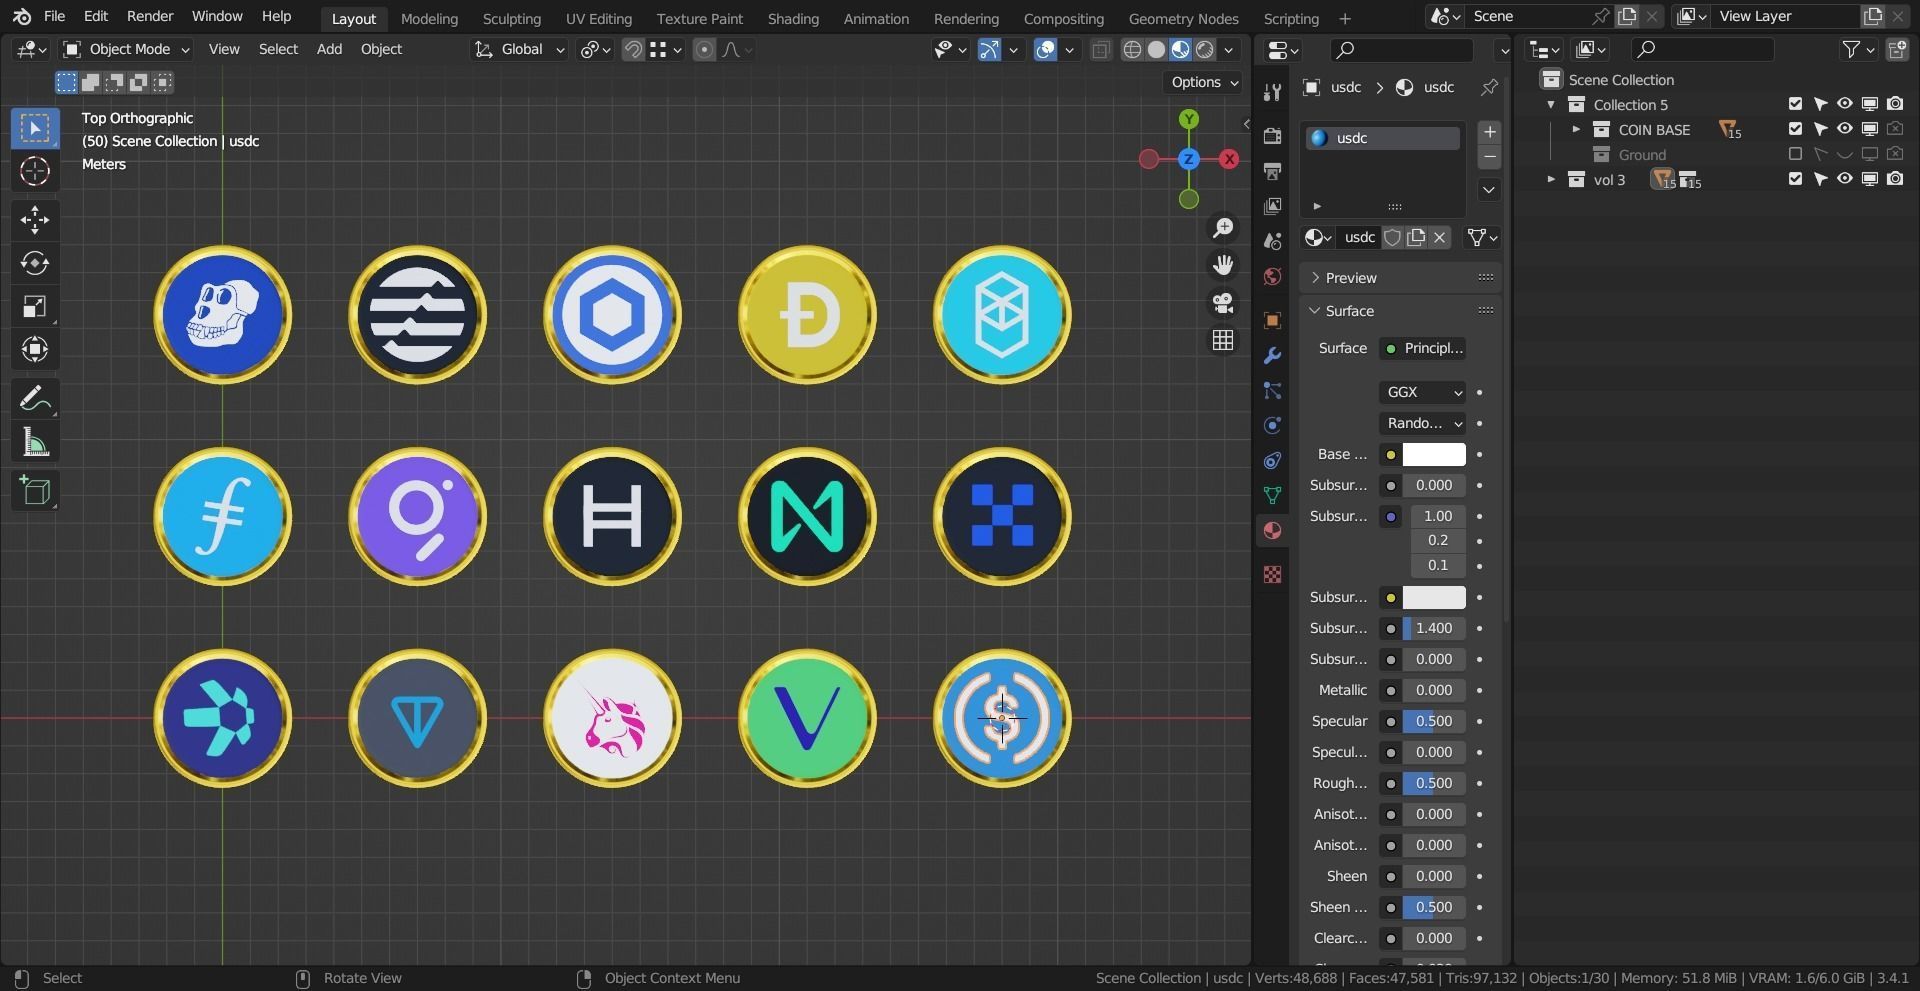Switch to rendered viewport shading
1920x991 pixels.
1205,49
